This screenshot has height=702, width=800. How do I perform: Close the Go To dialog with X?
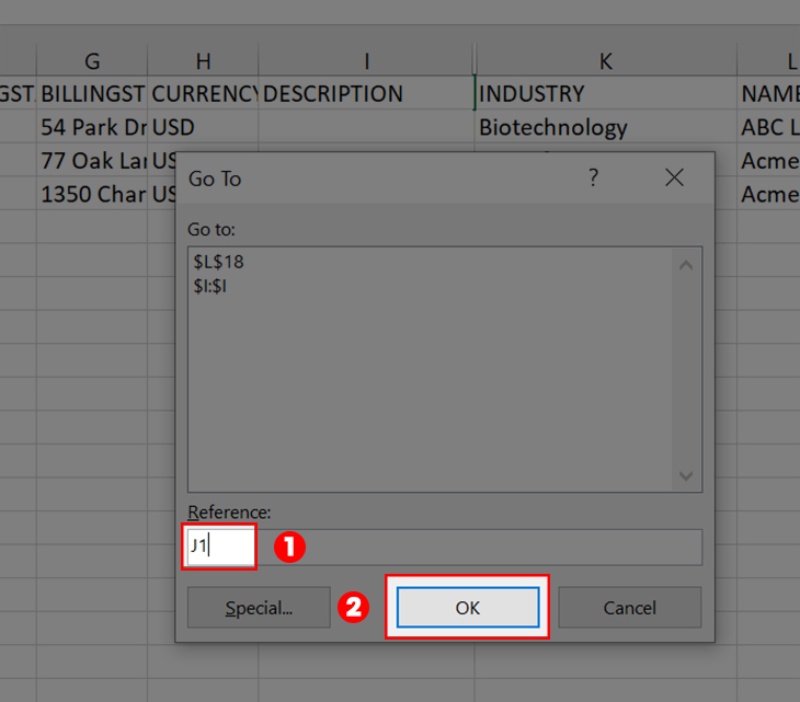tap(674, 178)
